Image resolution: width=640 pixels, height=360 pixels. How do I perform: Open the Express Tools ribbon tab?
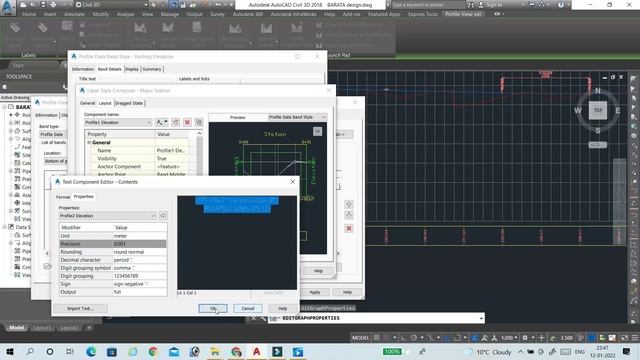click(x=422, y=14)
